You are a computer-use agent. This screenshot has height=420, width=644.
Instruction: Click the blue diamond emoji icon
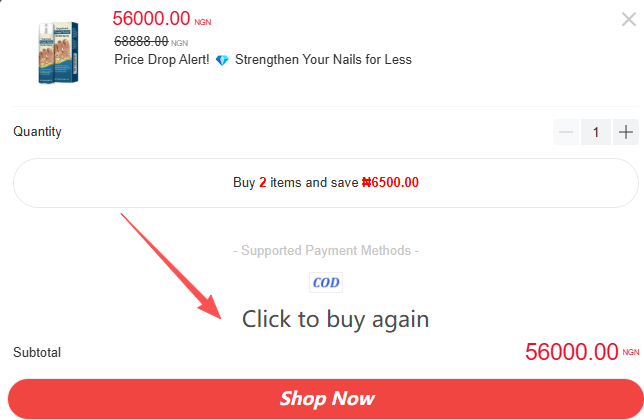click(x=222, y=60)
